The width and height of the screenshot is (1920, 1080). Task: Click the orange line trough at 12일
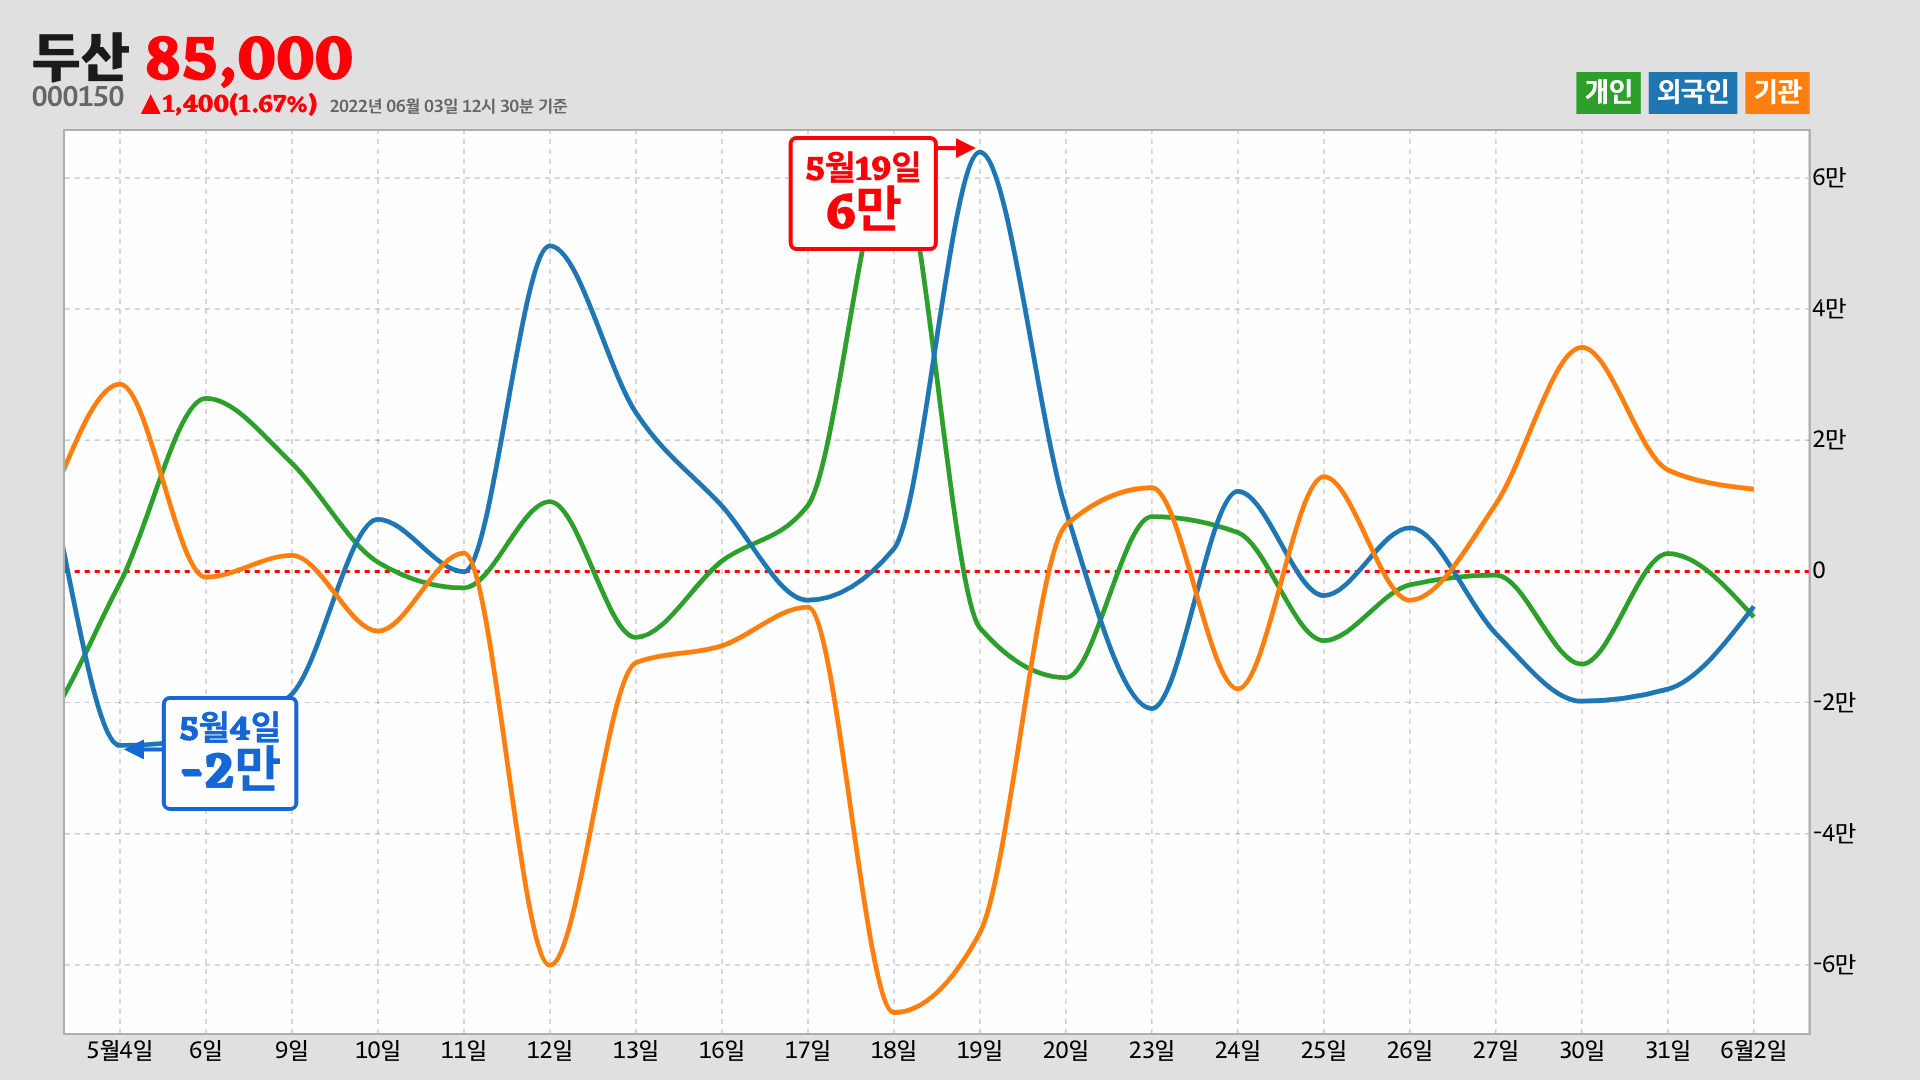click(550, 965)
